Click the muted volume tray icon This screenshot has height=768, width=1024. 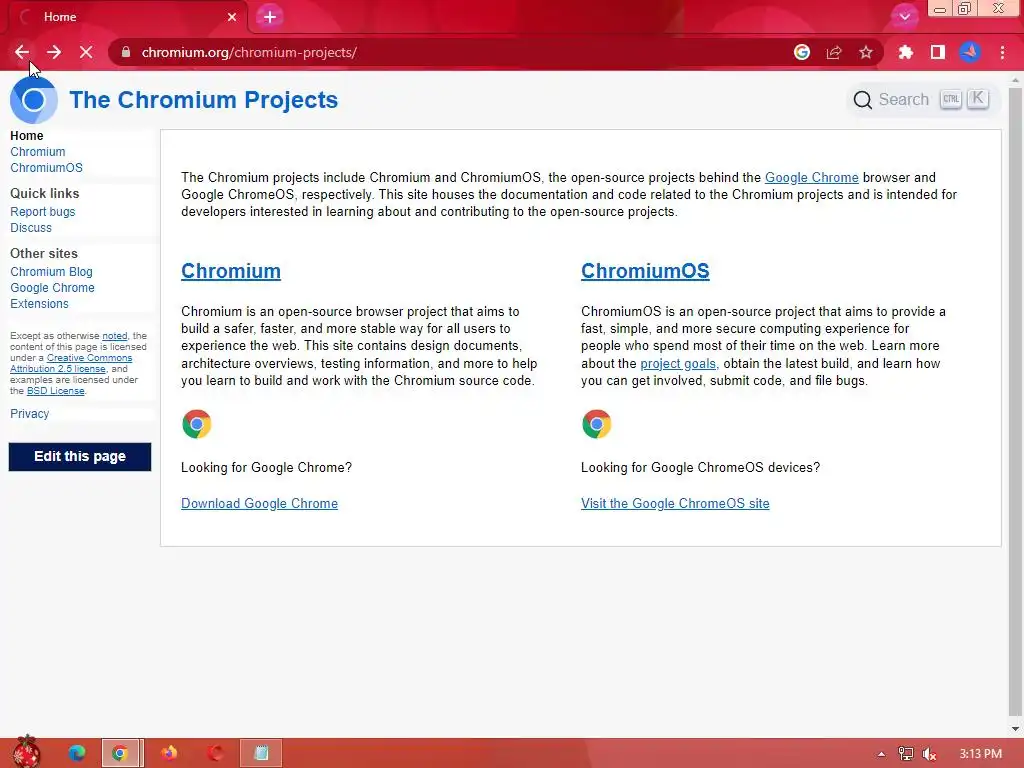click(930, 754)
